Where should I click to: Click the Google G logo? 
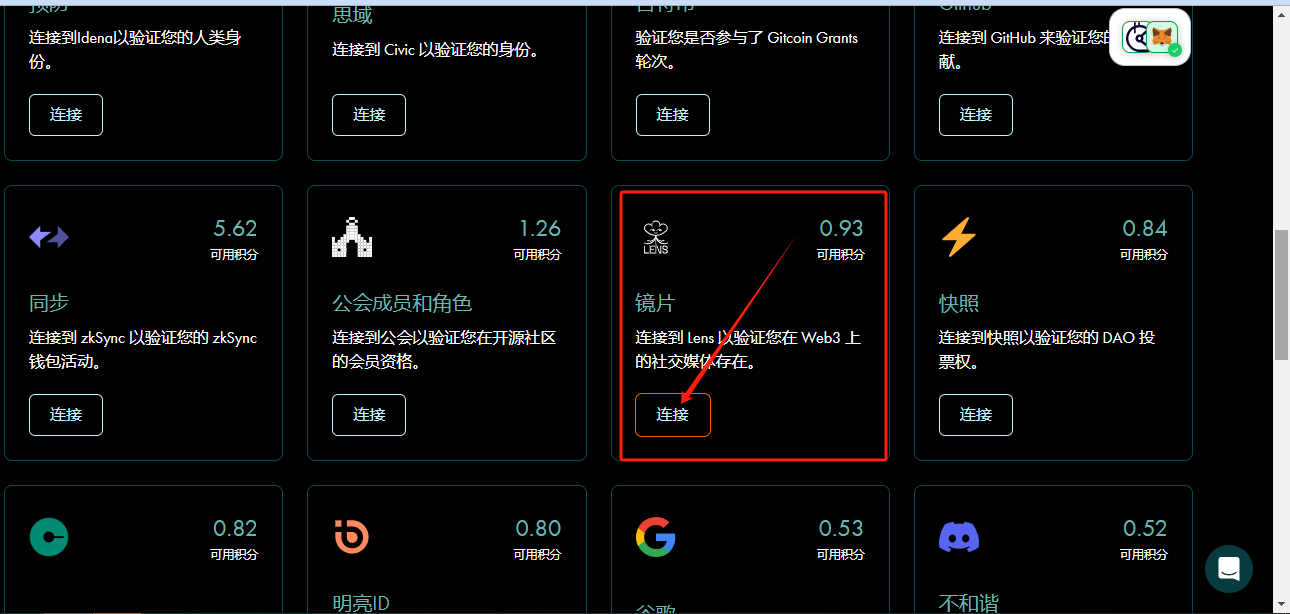(x=655, y=537)
